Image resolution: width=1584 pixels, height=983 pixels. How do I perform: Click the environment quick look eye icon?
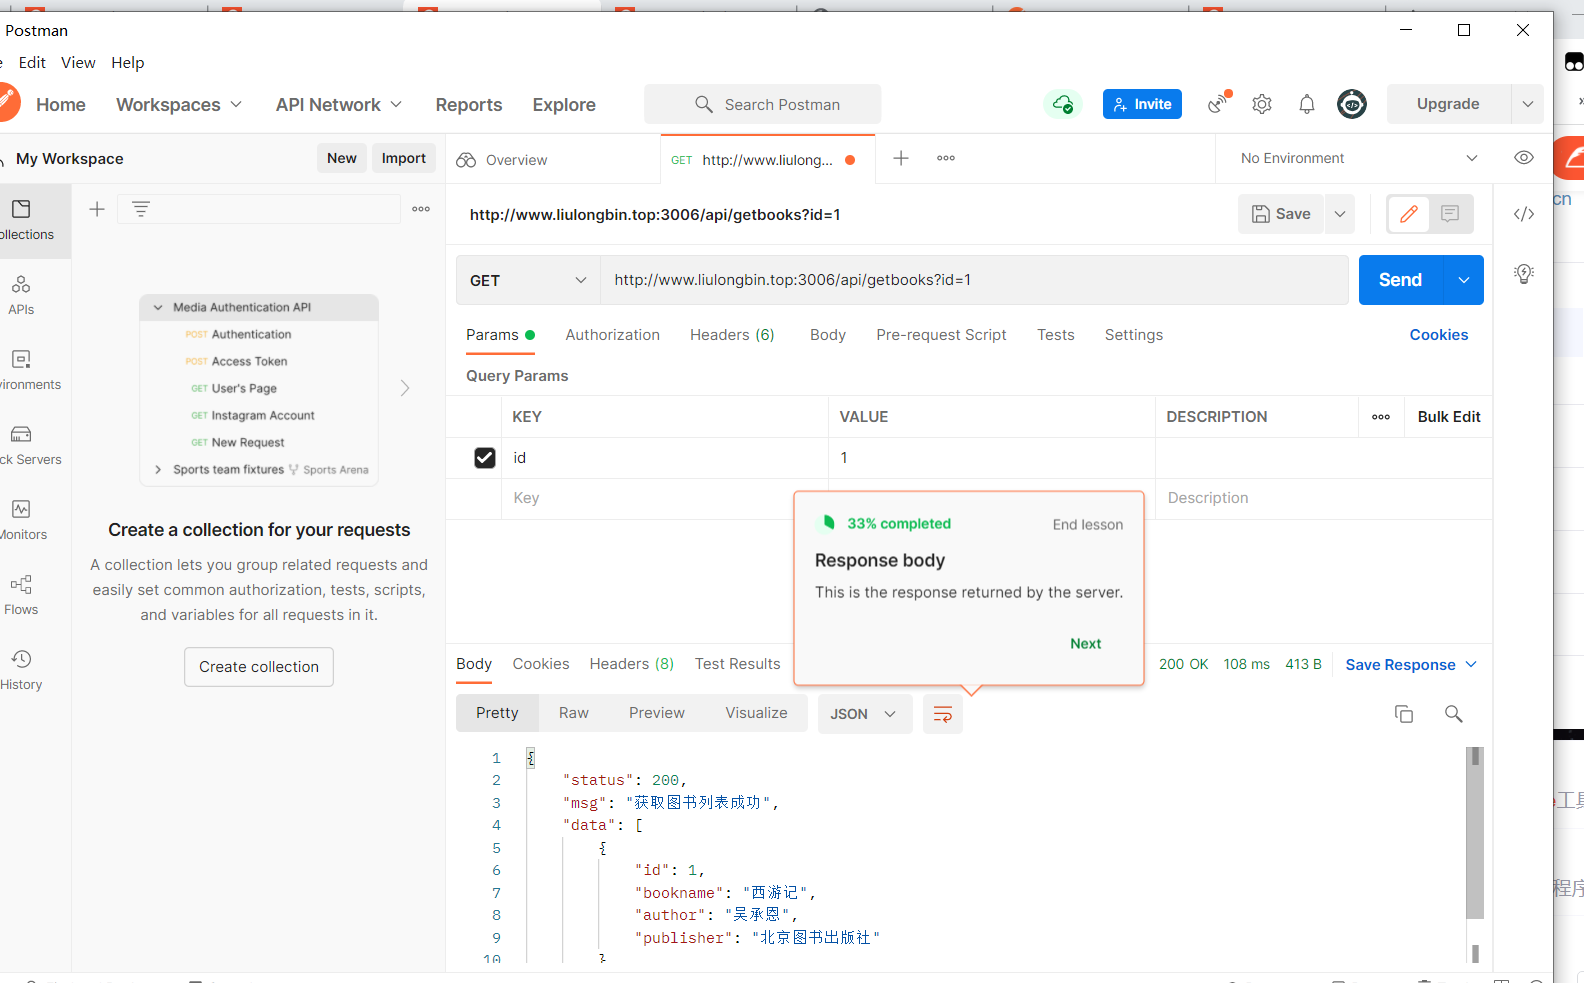pyautogui.click(x=1524, y=158)
